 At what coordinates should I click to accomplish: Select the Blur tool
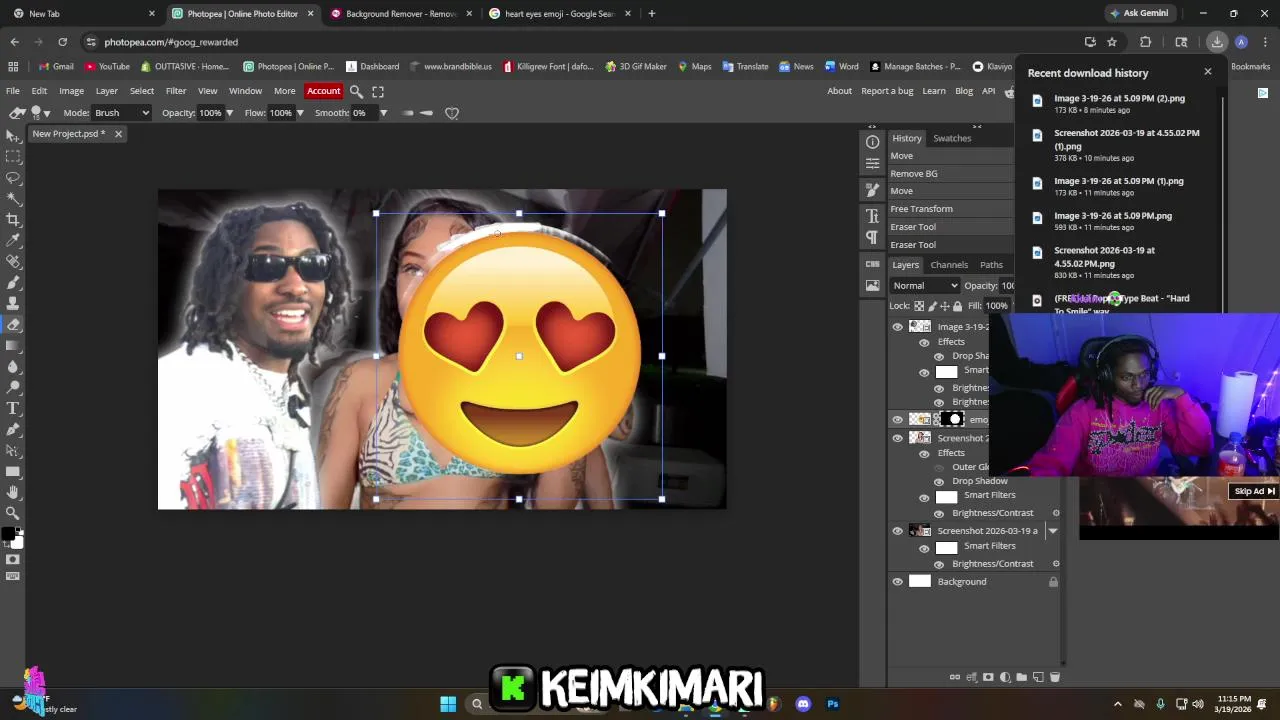[x=13, y=367]
